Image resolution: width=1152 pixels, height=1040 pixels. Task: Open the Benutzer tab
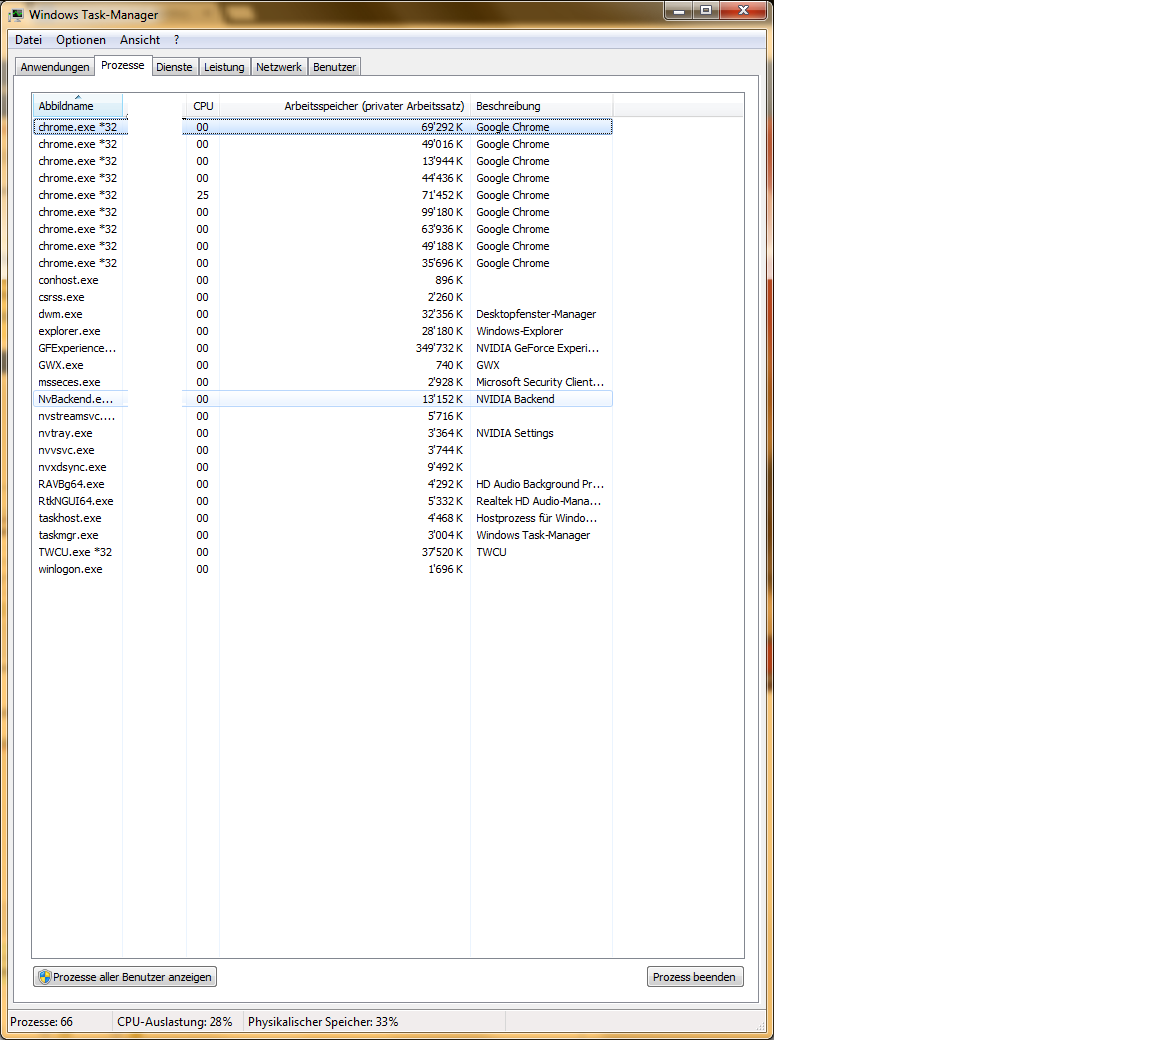(334, 67)
